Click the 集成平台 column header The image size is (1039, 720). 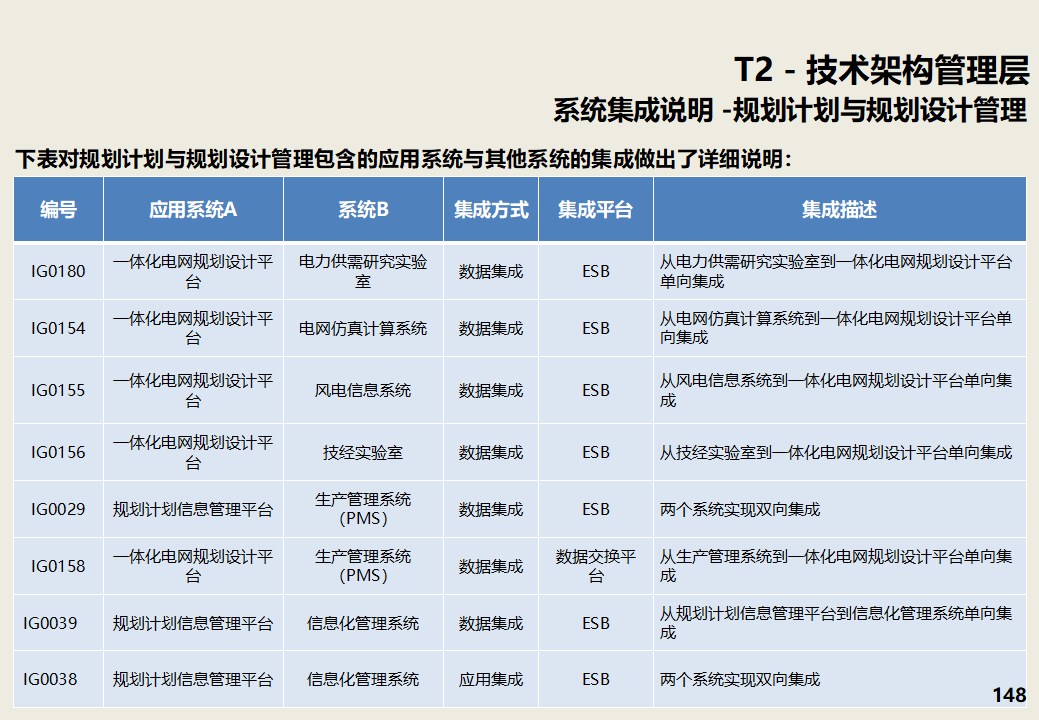pyautogui.click(x=596, y=209)
